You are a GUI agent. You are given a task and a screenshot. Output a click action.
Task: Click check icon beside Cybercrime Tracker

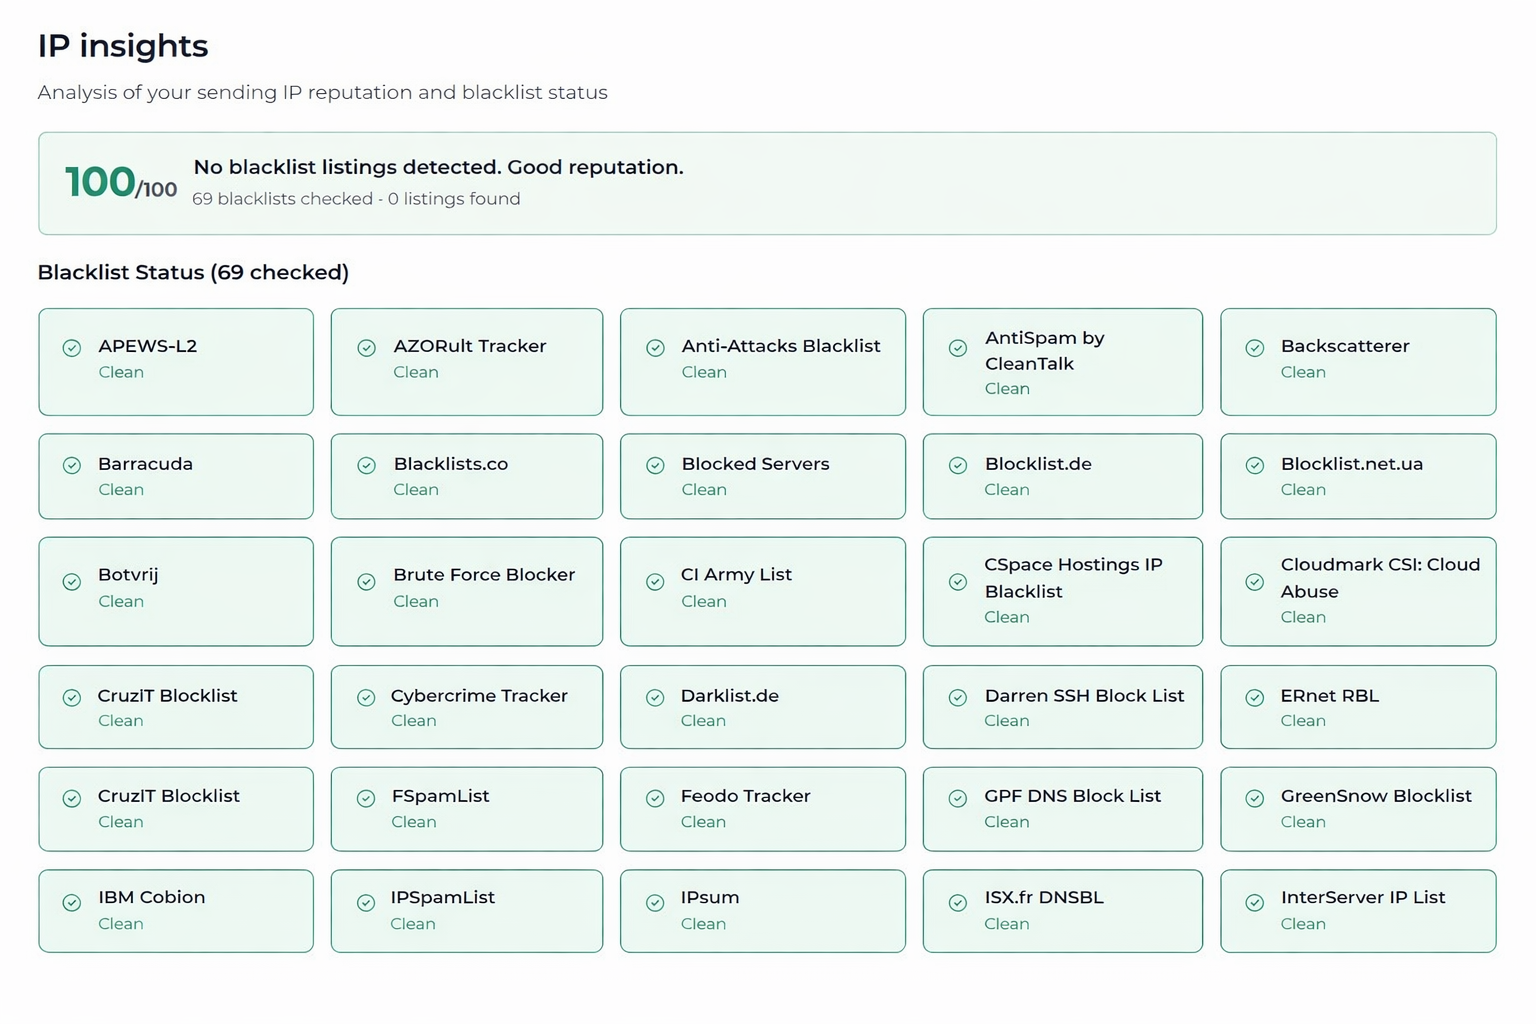pyautogui.click(x=367, y=698)
